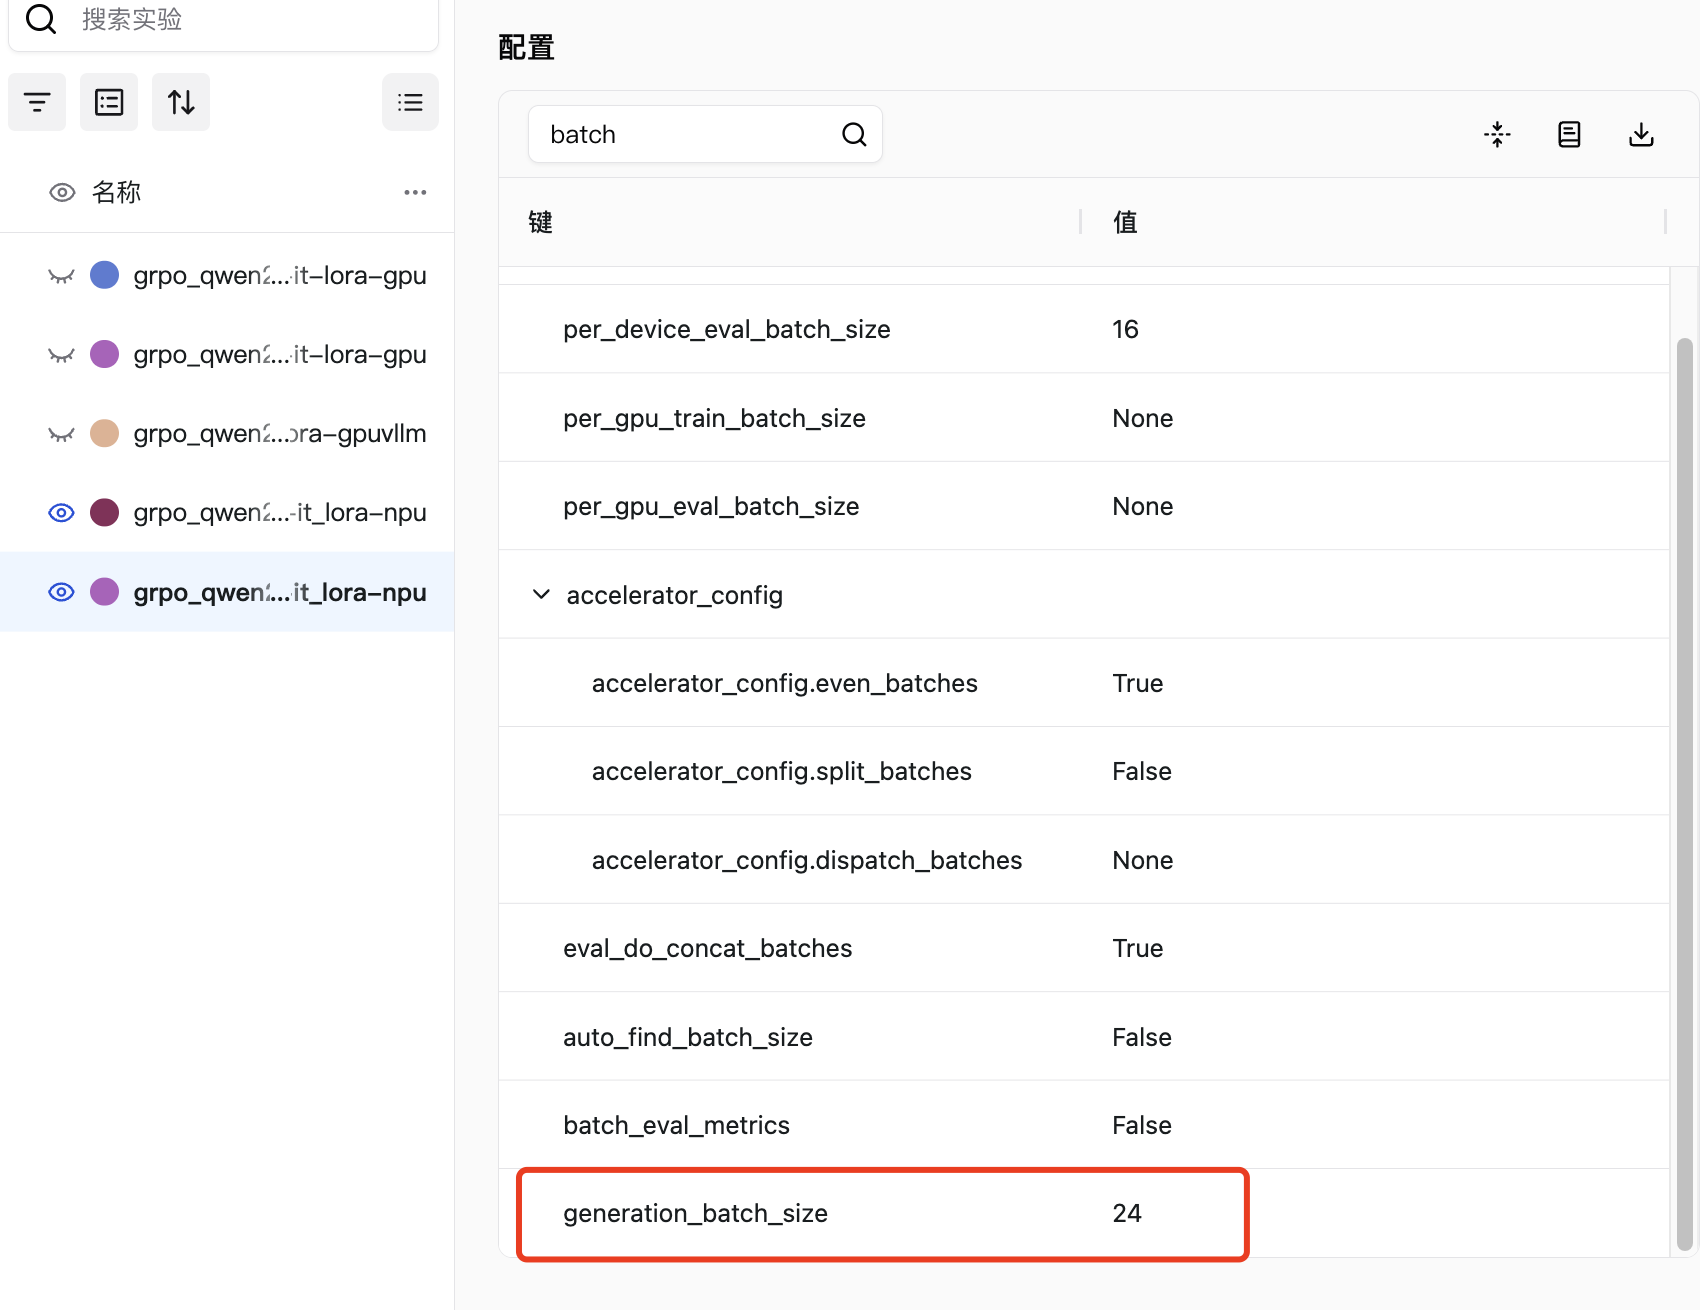Pick the tan color dot of gpuvllm experiment

[105, 433]
